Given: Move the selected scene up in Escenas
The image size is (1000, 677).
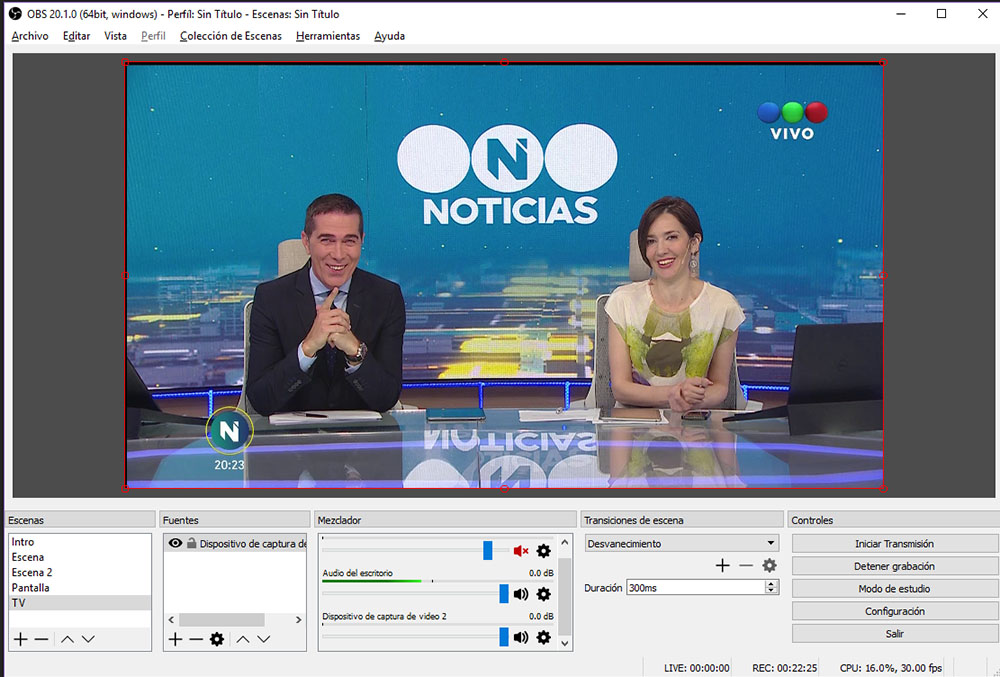Looking at the screenshot, I should [67, 639].
